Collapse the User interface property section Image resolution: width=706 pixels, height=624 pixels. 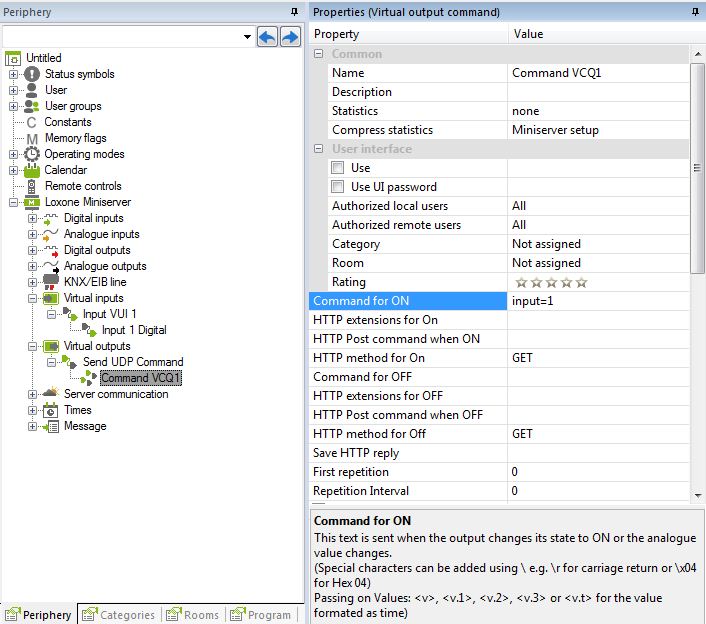(x=318, y=149)
